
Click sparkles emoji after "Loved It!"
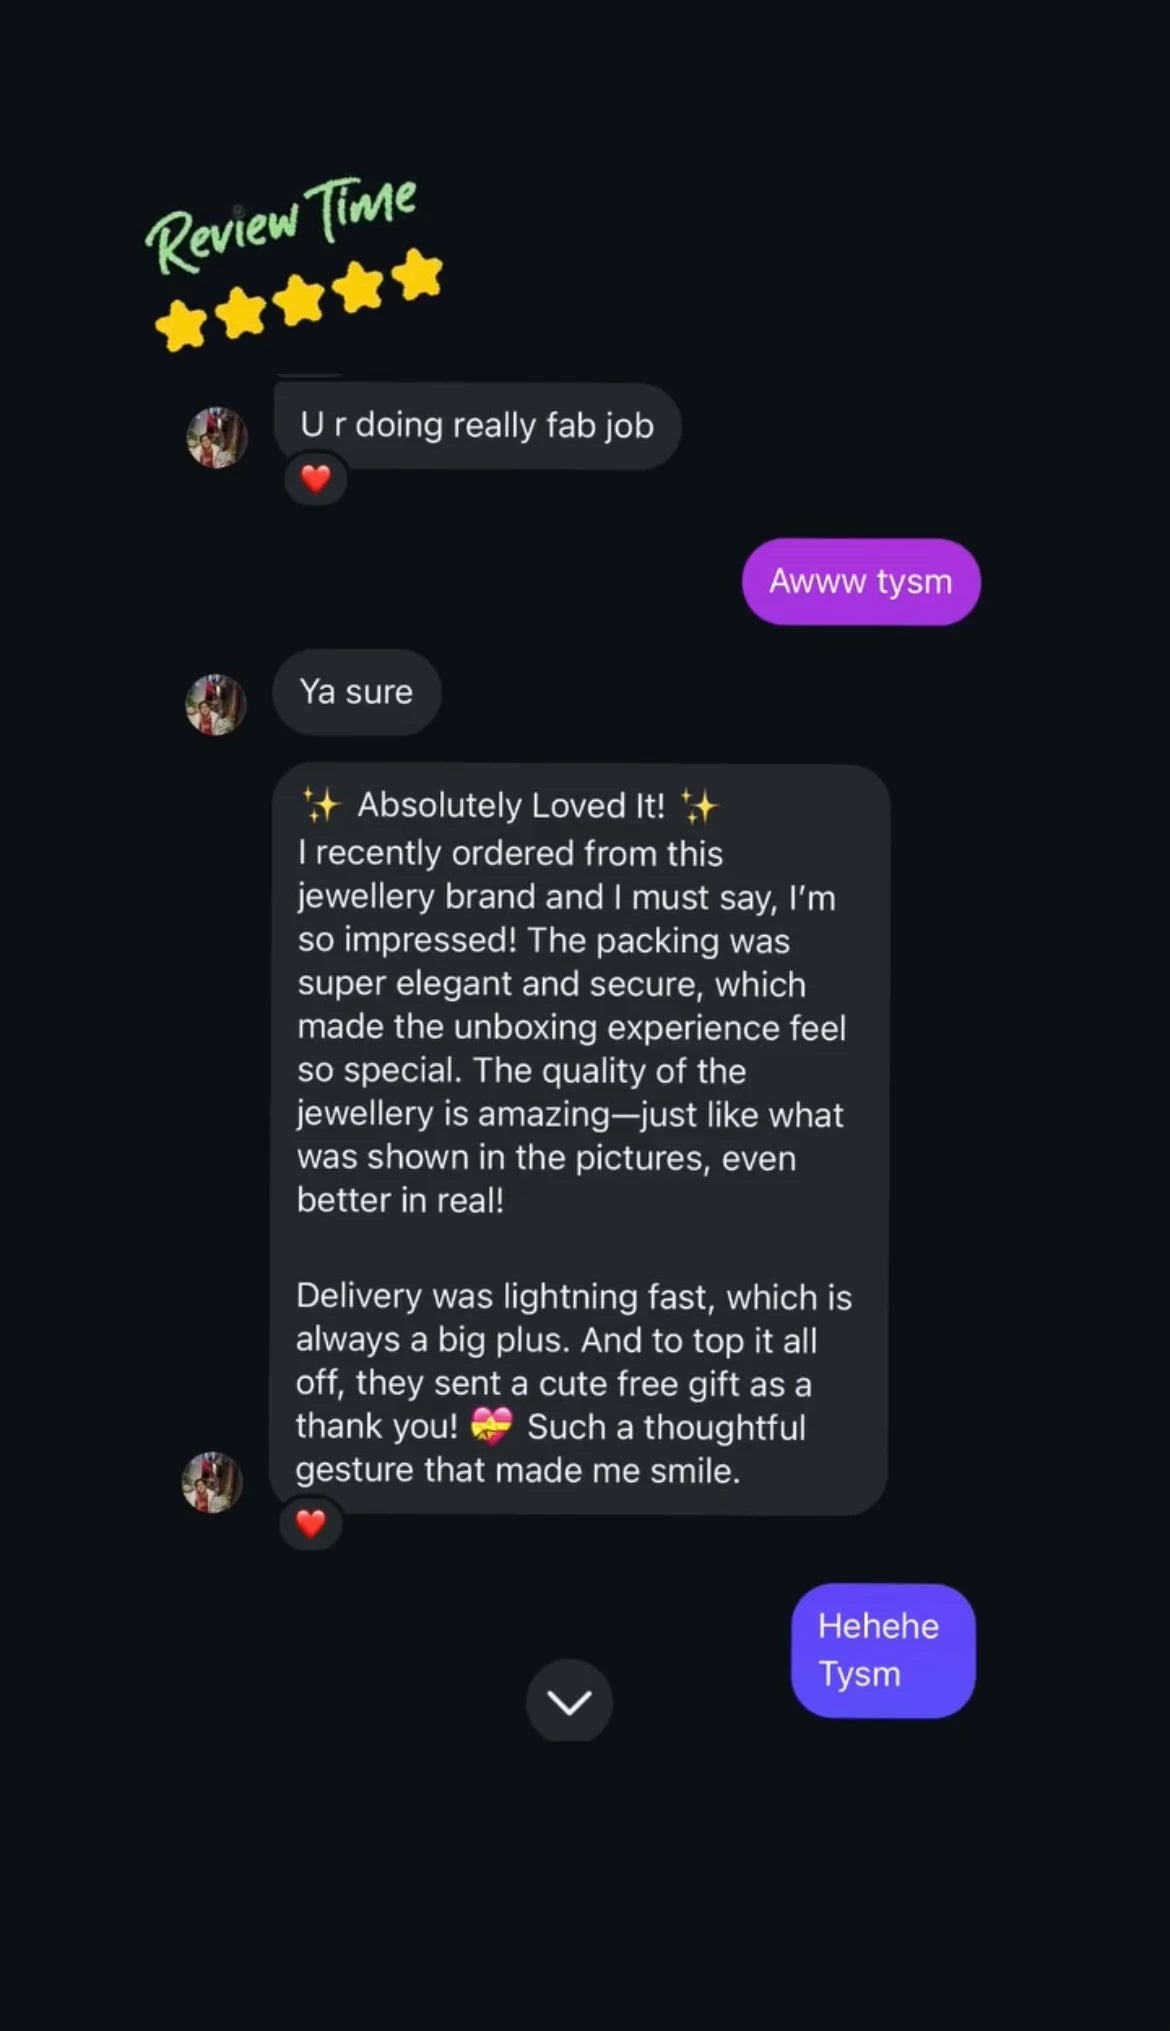pos(699,805)
